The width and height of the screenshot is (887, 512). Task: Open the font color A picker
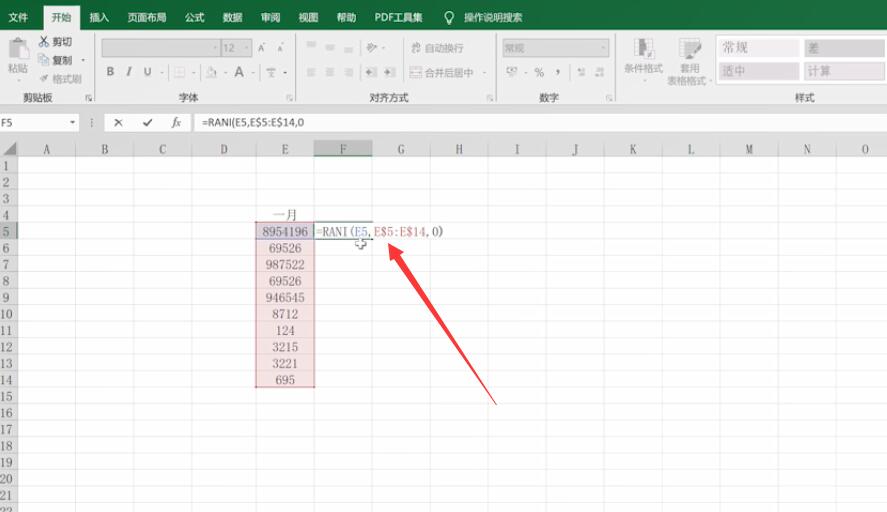239,72
